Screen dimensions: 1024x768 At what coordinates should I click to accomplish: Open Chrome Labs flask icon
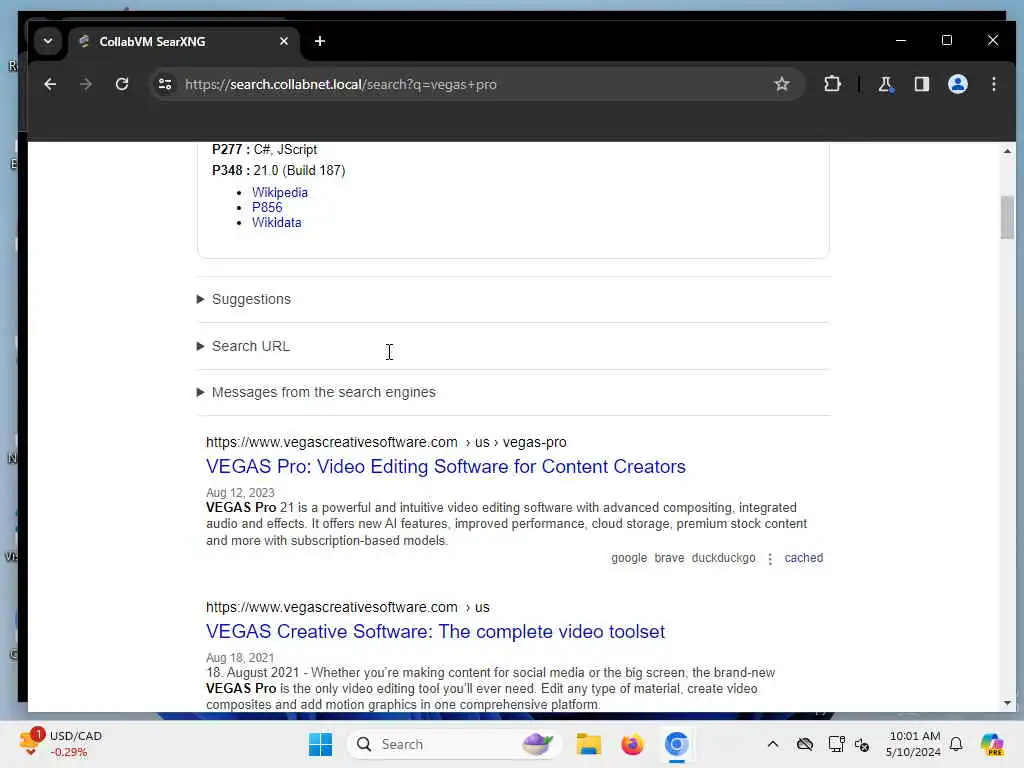[886, 84]
